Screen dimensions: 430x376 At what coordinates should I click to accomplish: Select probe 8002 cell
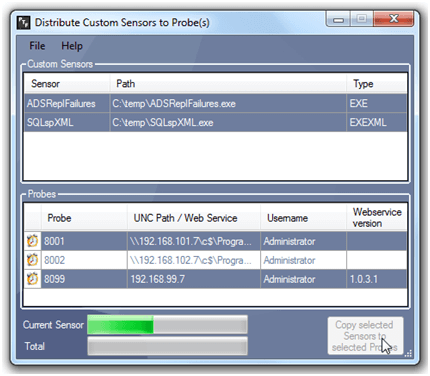(84, 260)
